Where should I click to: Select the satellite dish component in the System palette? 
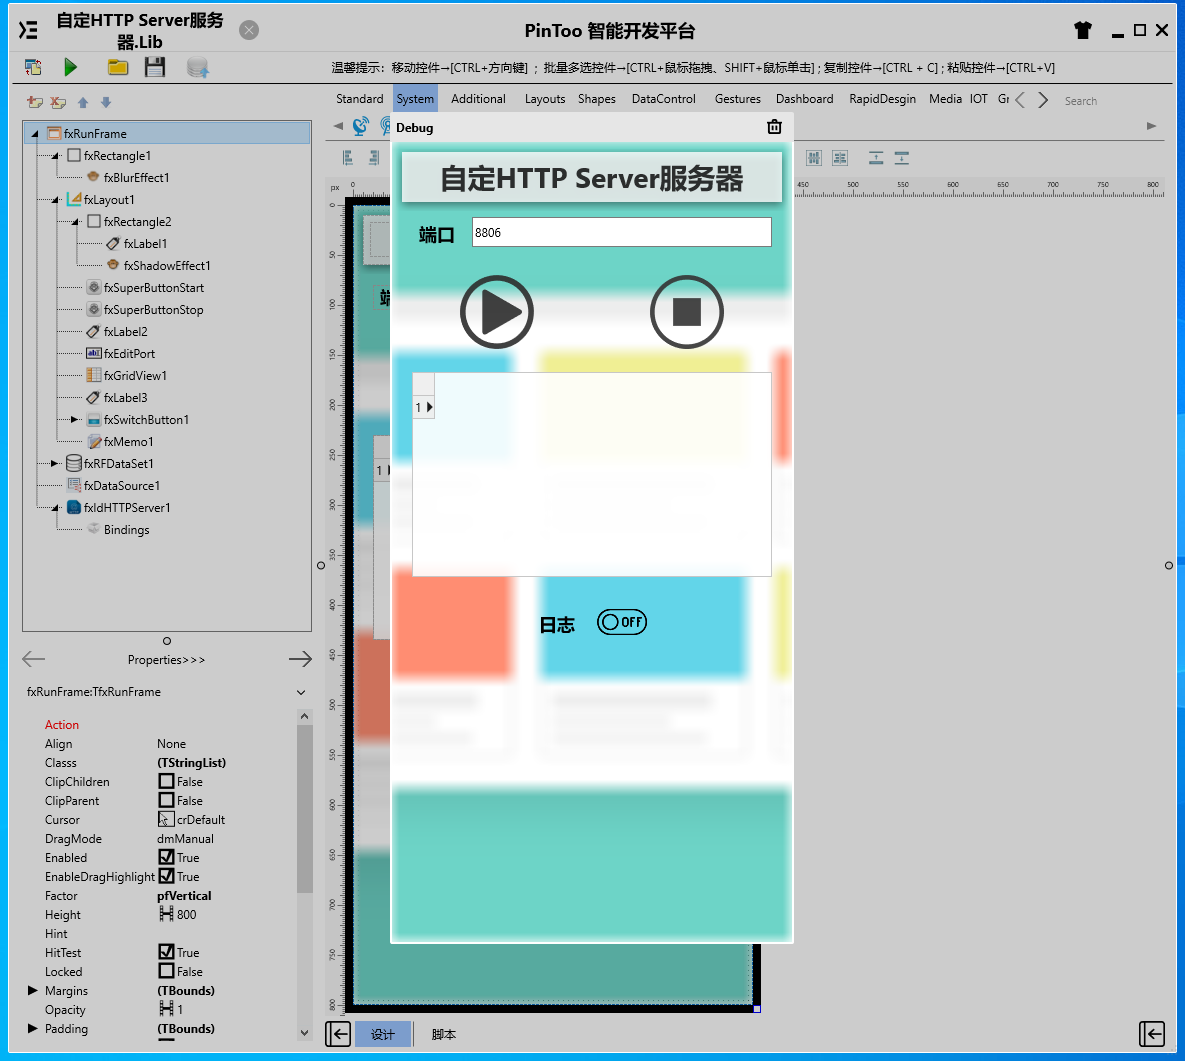(360, 126)
